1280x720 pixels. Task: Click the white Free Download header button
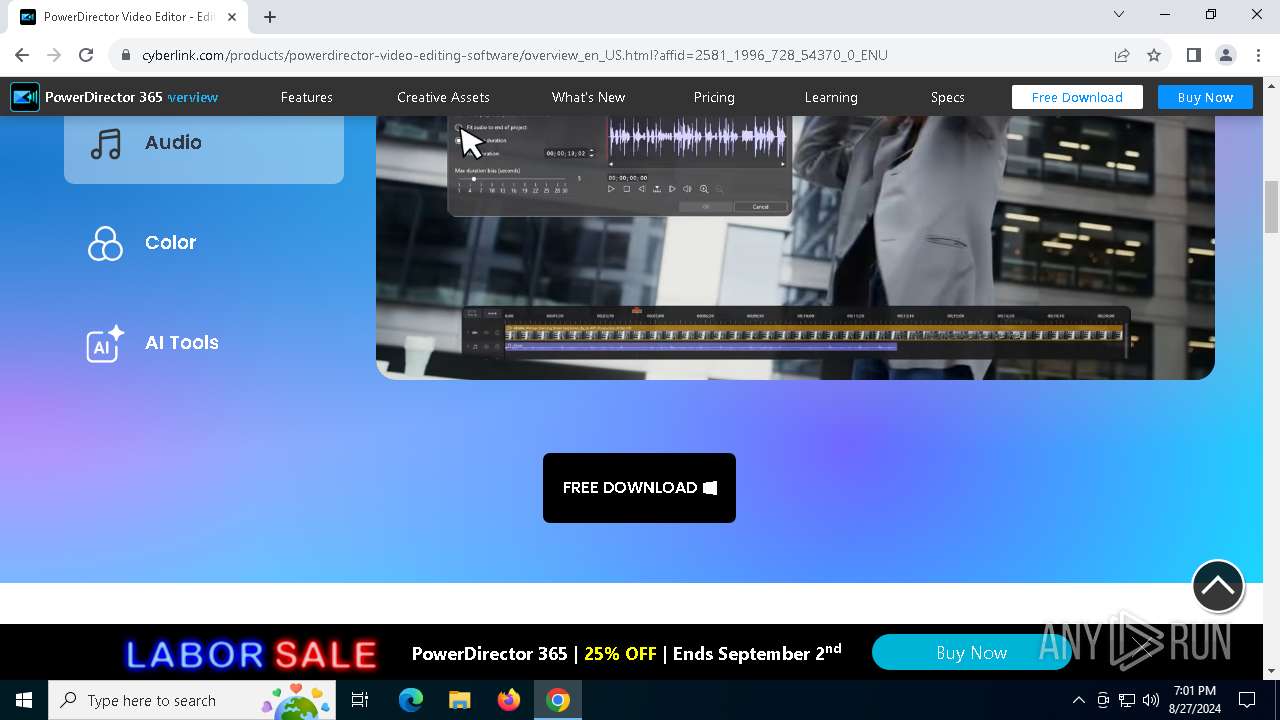point(1077,97)
